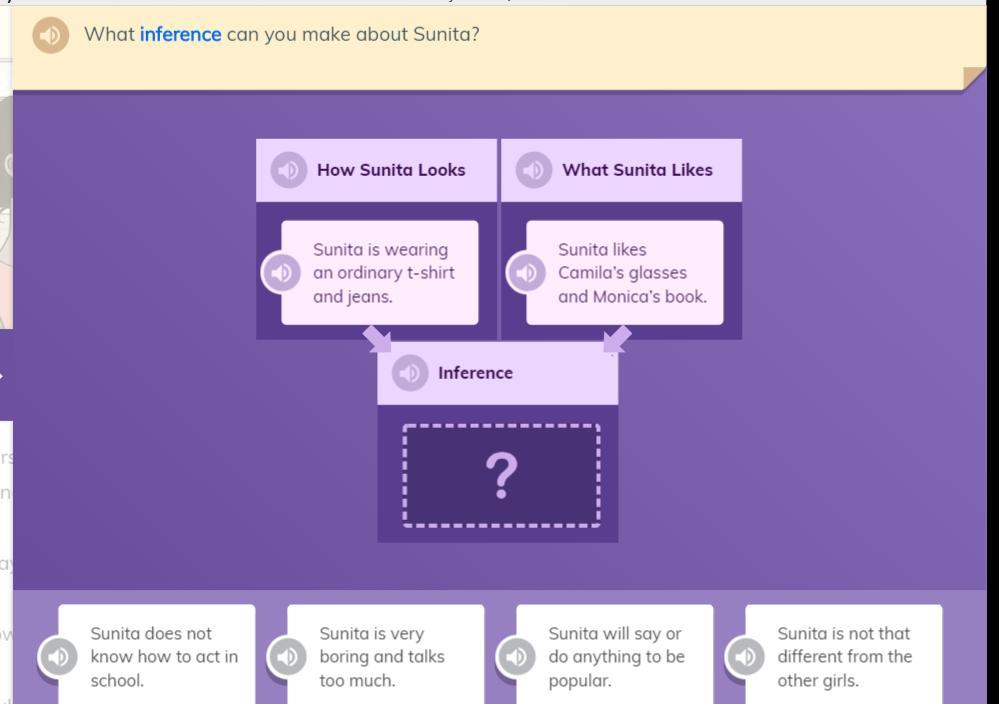The width and height of the screenshot is (999, 704).
Task: Play audio for the main question
Action: point(50,35)
